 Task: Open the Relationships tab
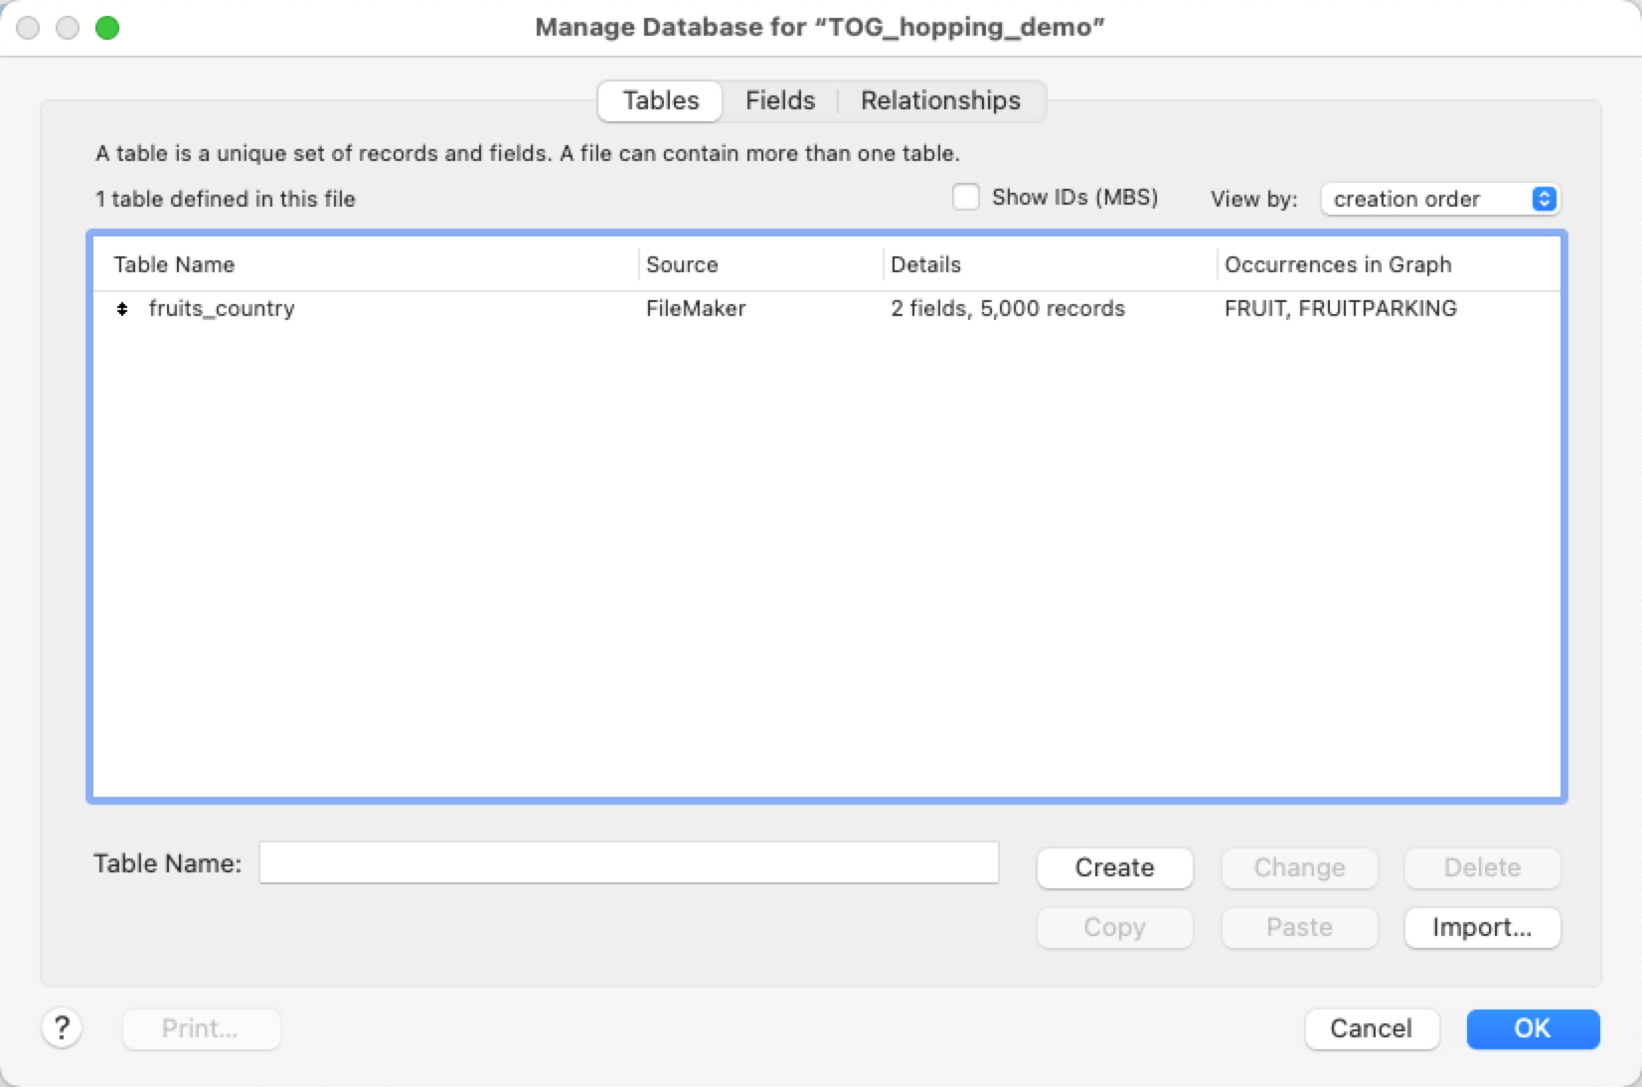click(x=940, y=101)
